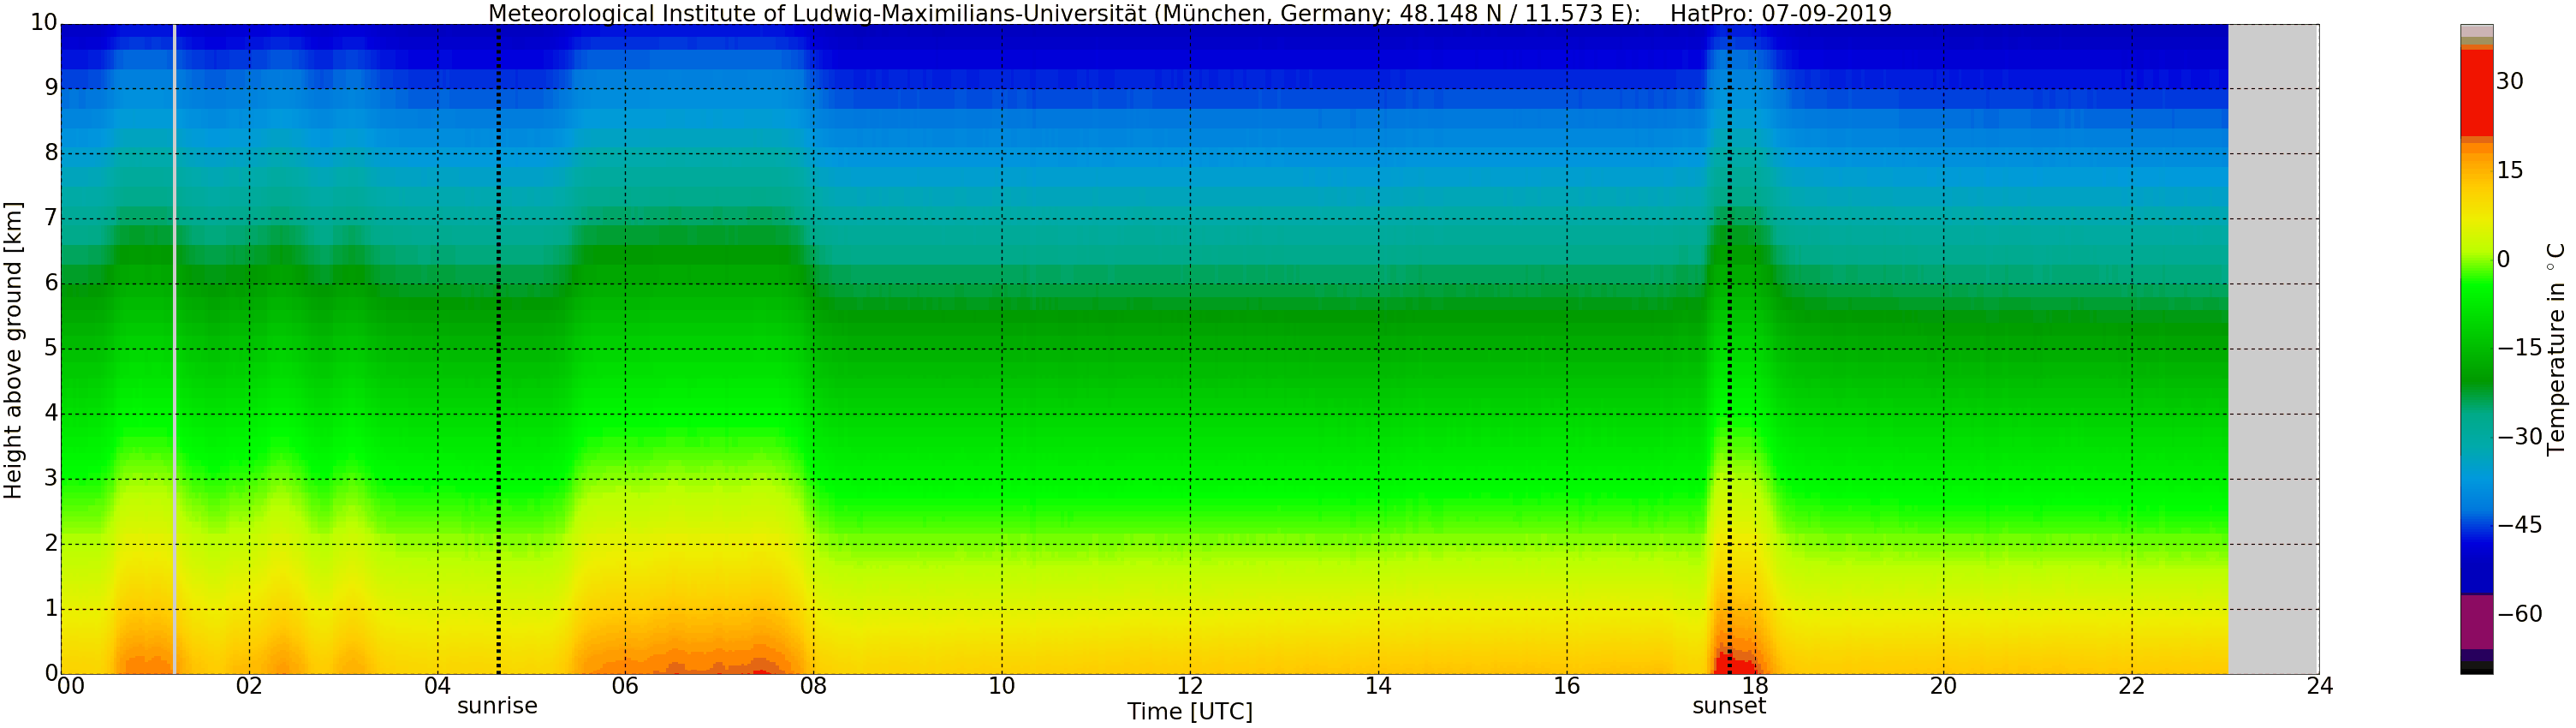This screenshot has height=728, width=2576.
Task: Click the sunrise label below the time axis
Action: click(x=497, y=706)
